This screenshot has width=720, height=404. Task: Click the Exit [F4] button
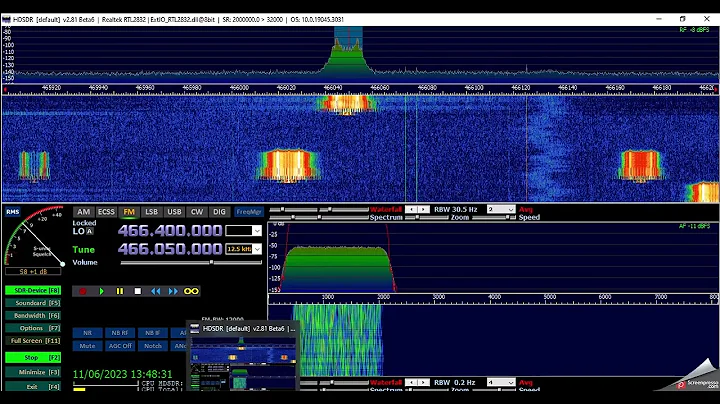[x=33, y=387]
